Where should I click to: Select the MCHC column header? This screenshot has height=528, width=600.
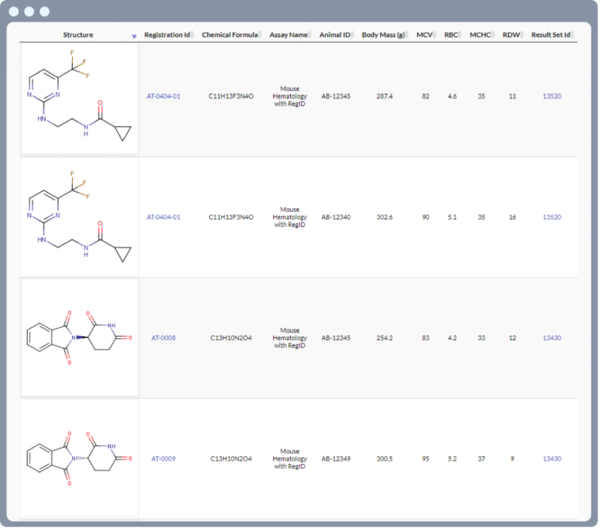(481, 35)
